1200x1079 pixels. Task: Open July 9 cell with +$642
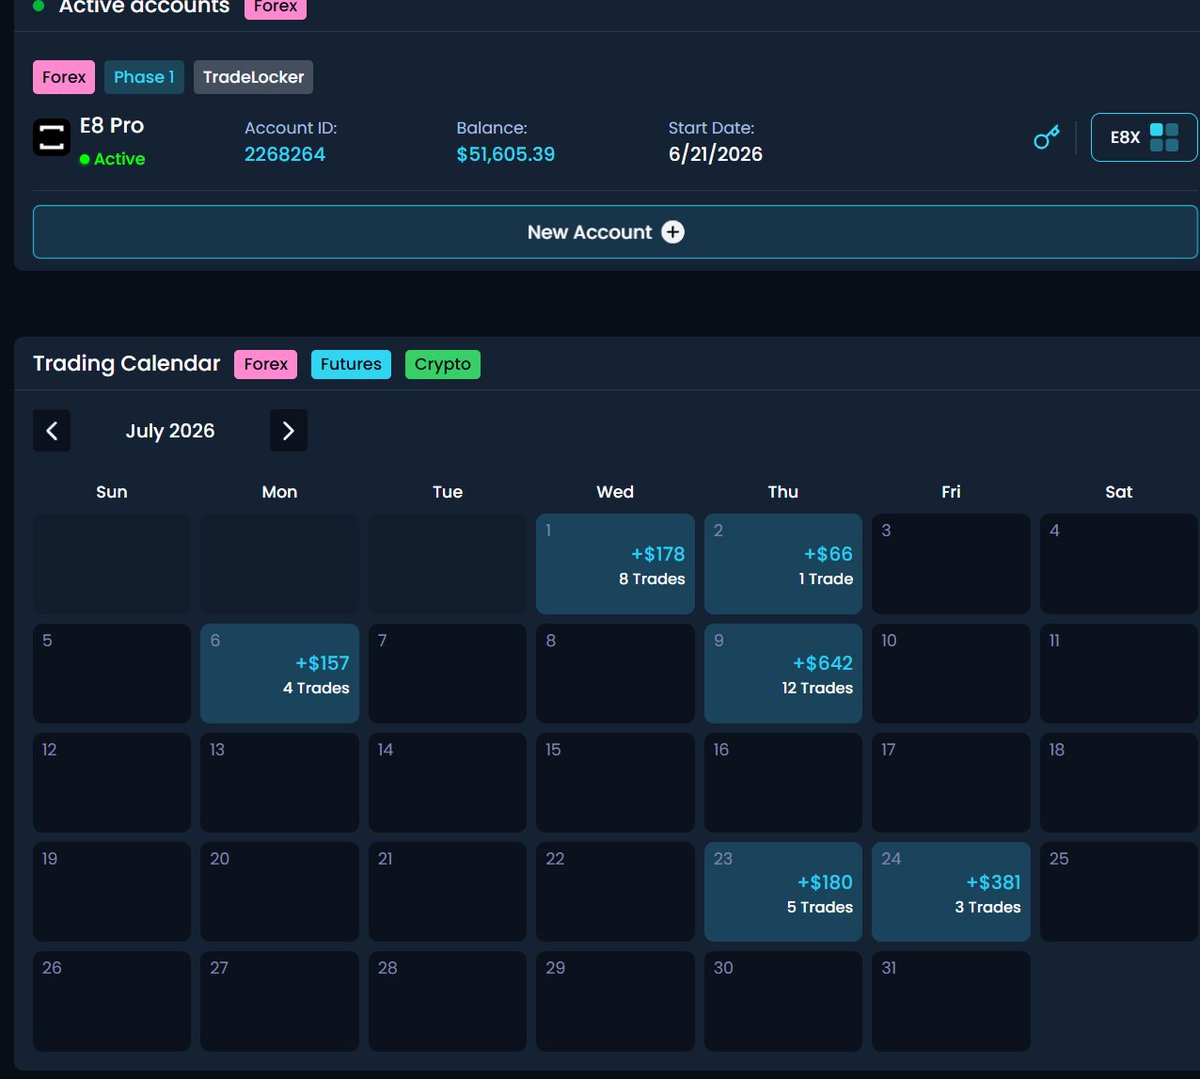point(783,673)
